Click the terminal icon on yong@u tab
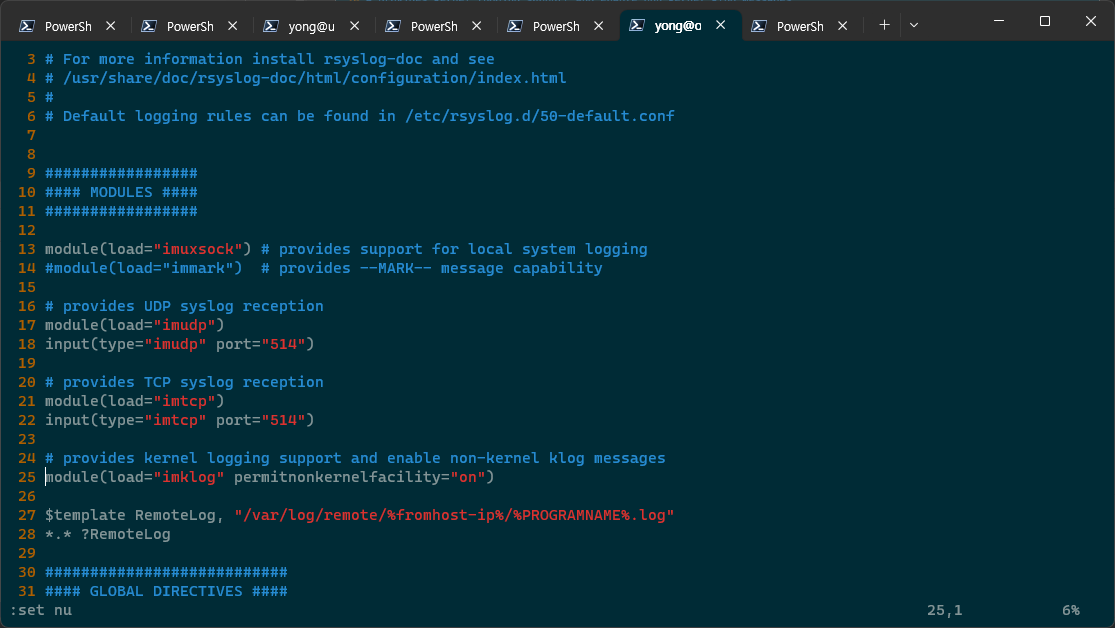The width and height of the screenshot is (1115, 628). (271, 26)
